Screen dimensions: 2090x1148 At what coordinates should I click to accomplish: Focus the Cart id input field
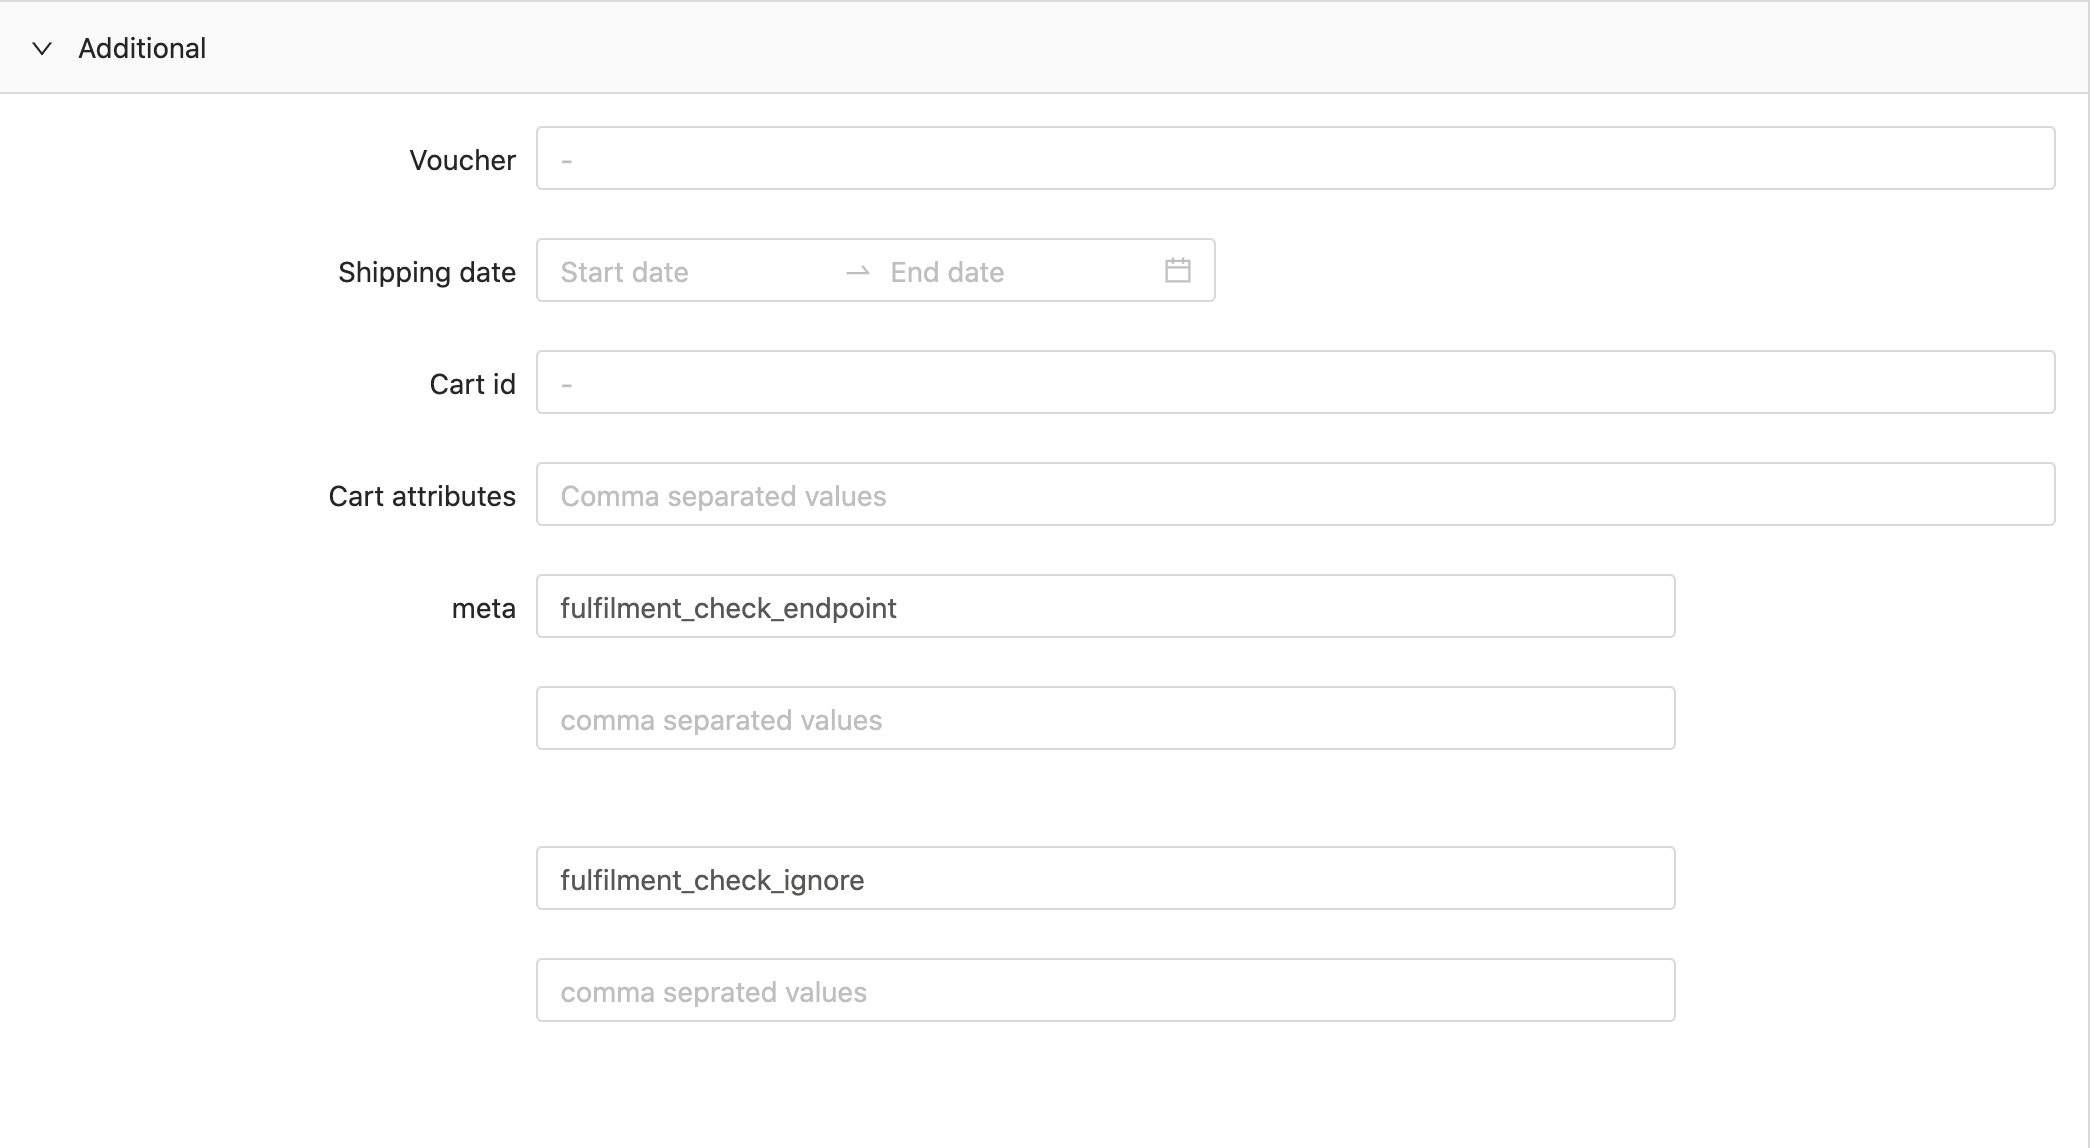coord(1295,382)
